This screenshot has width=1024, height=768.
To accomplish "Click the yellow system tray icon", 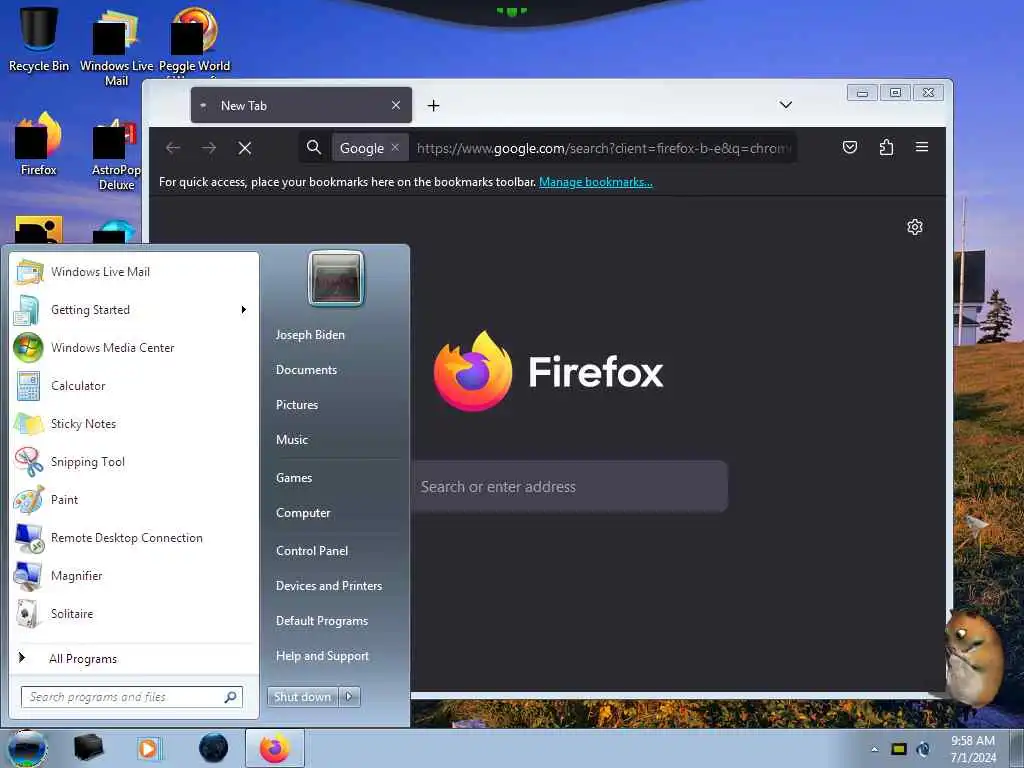I will (x=899, y=749).
